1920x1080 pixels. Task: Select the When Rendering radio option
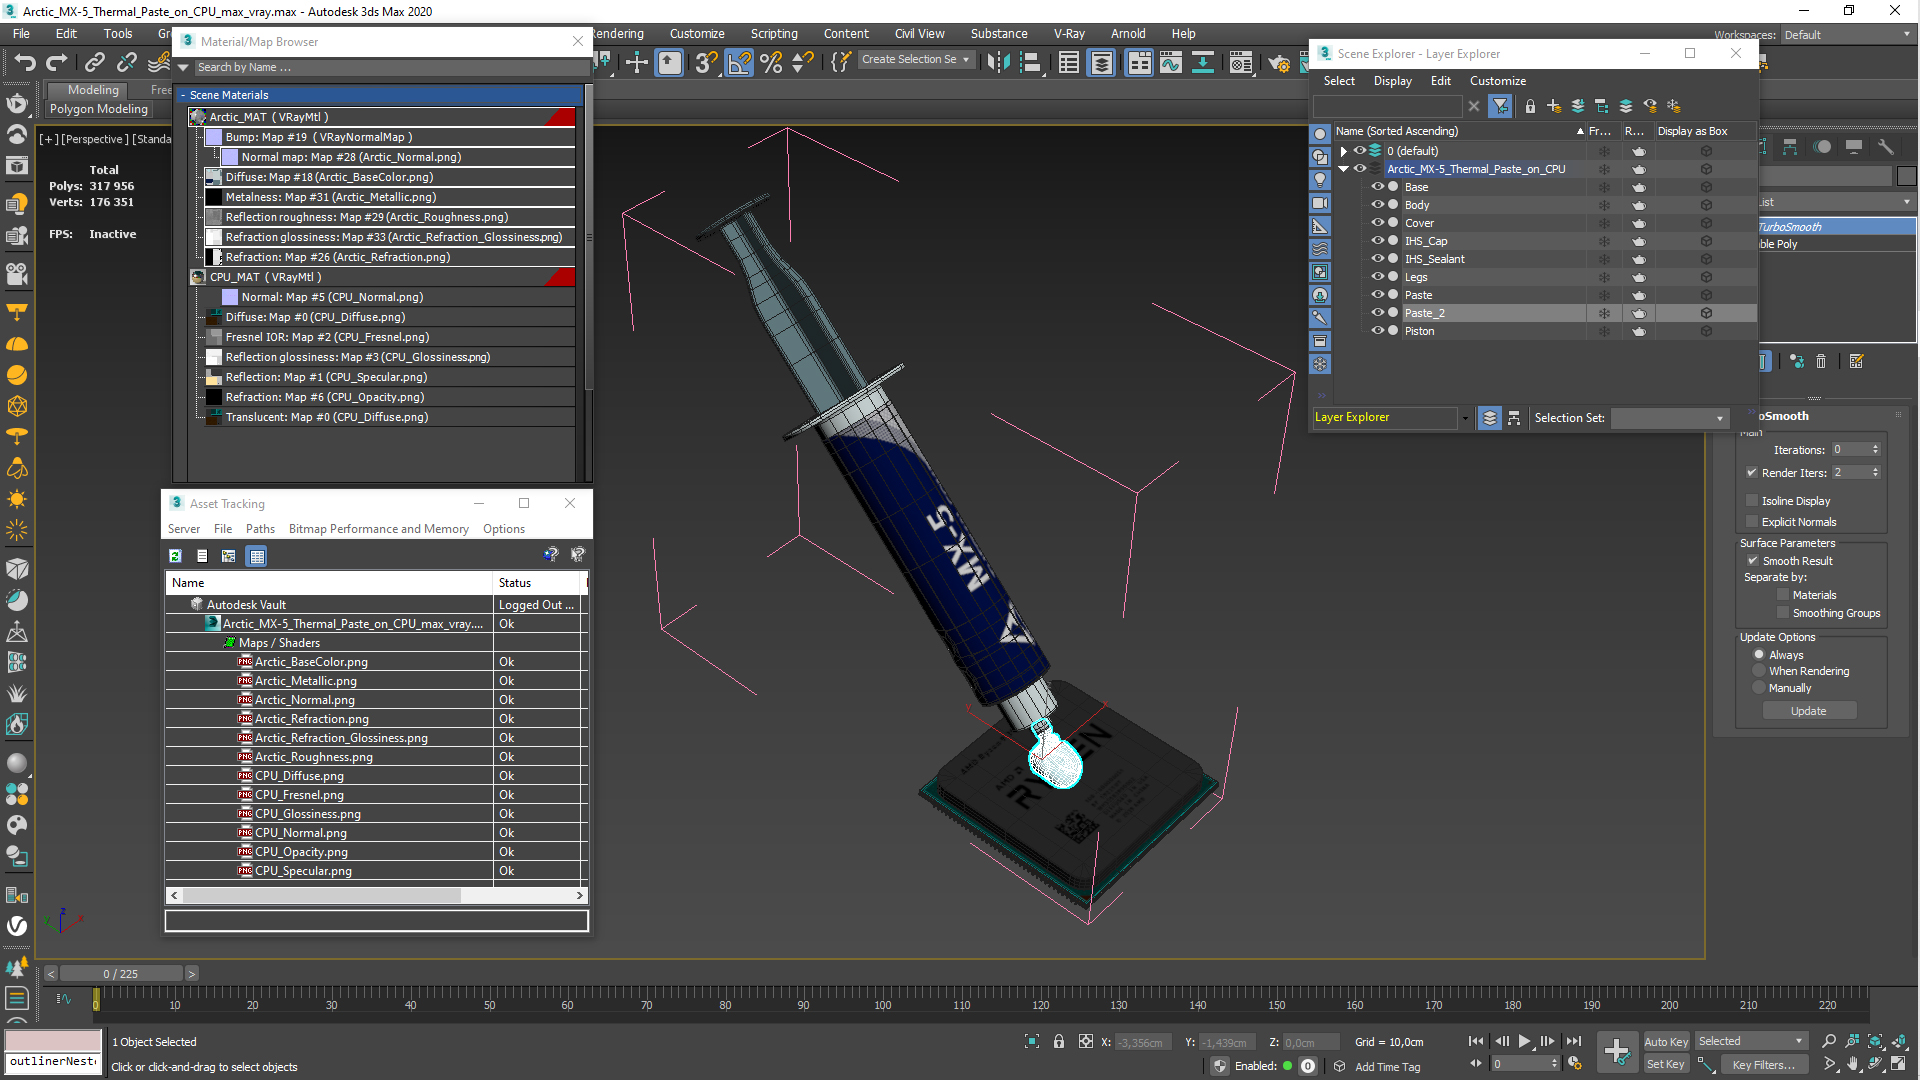[x=1759, y=671]
